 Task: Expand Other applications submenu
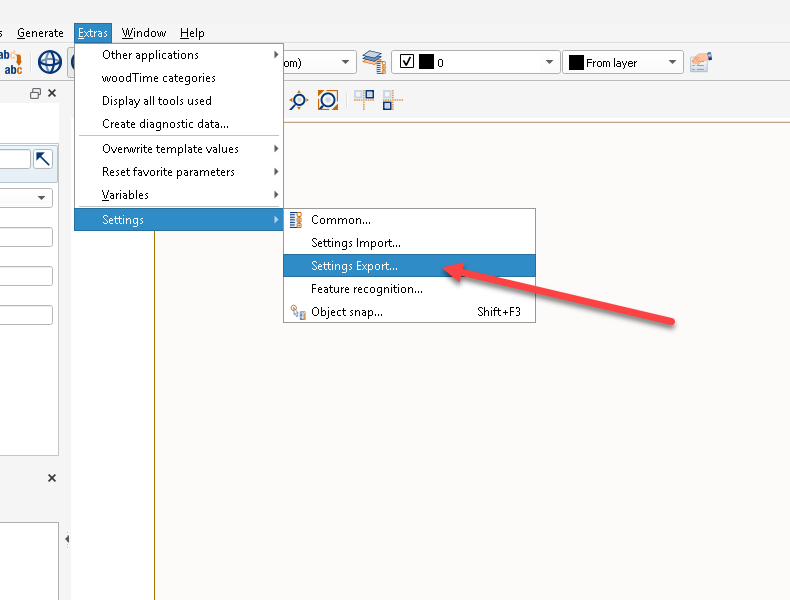click(x=179, y=55)
